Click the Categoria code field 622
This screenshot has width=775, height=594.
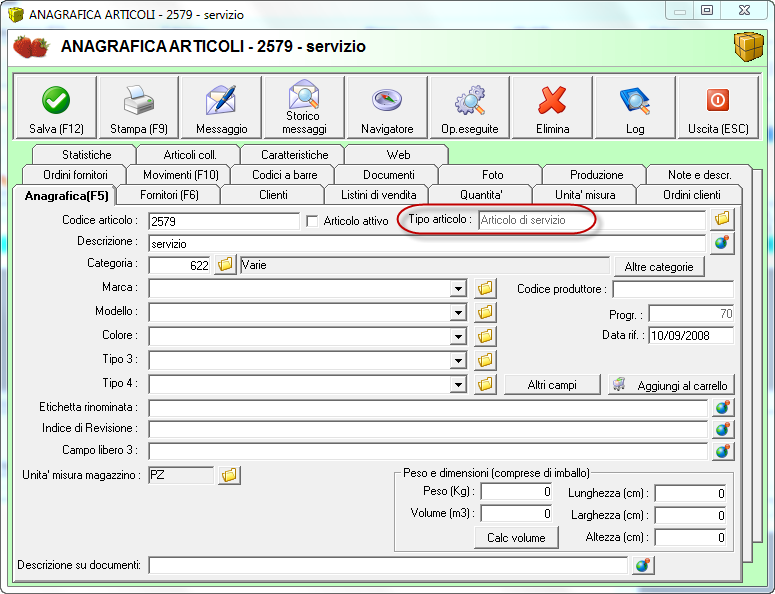pos(179,265)
